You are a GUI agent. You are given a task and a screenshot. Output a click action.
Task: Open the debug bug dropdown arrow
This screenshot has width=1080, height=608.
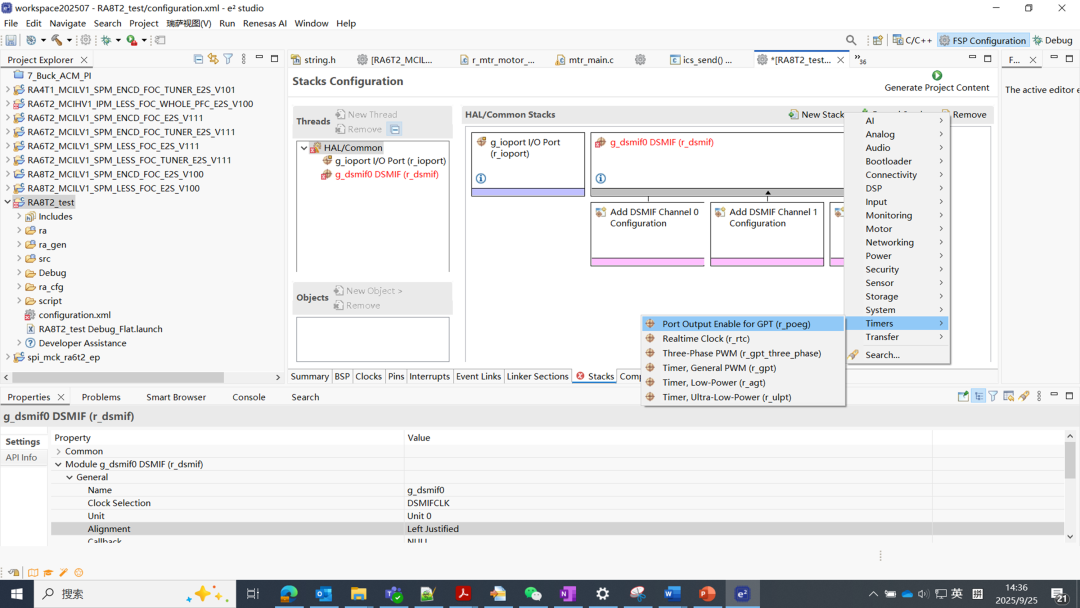pyautogui.click(x=118, y=40)
